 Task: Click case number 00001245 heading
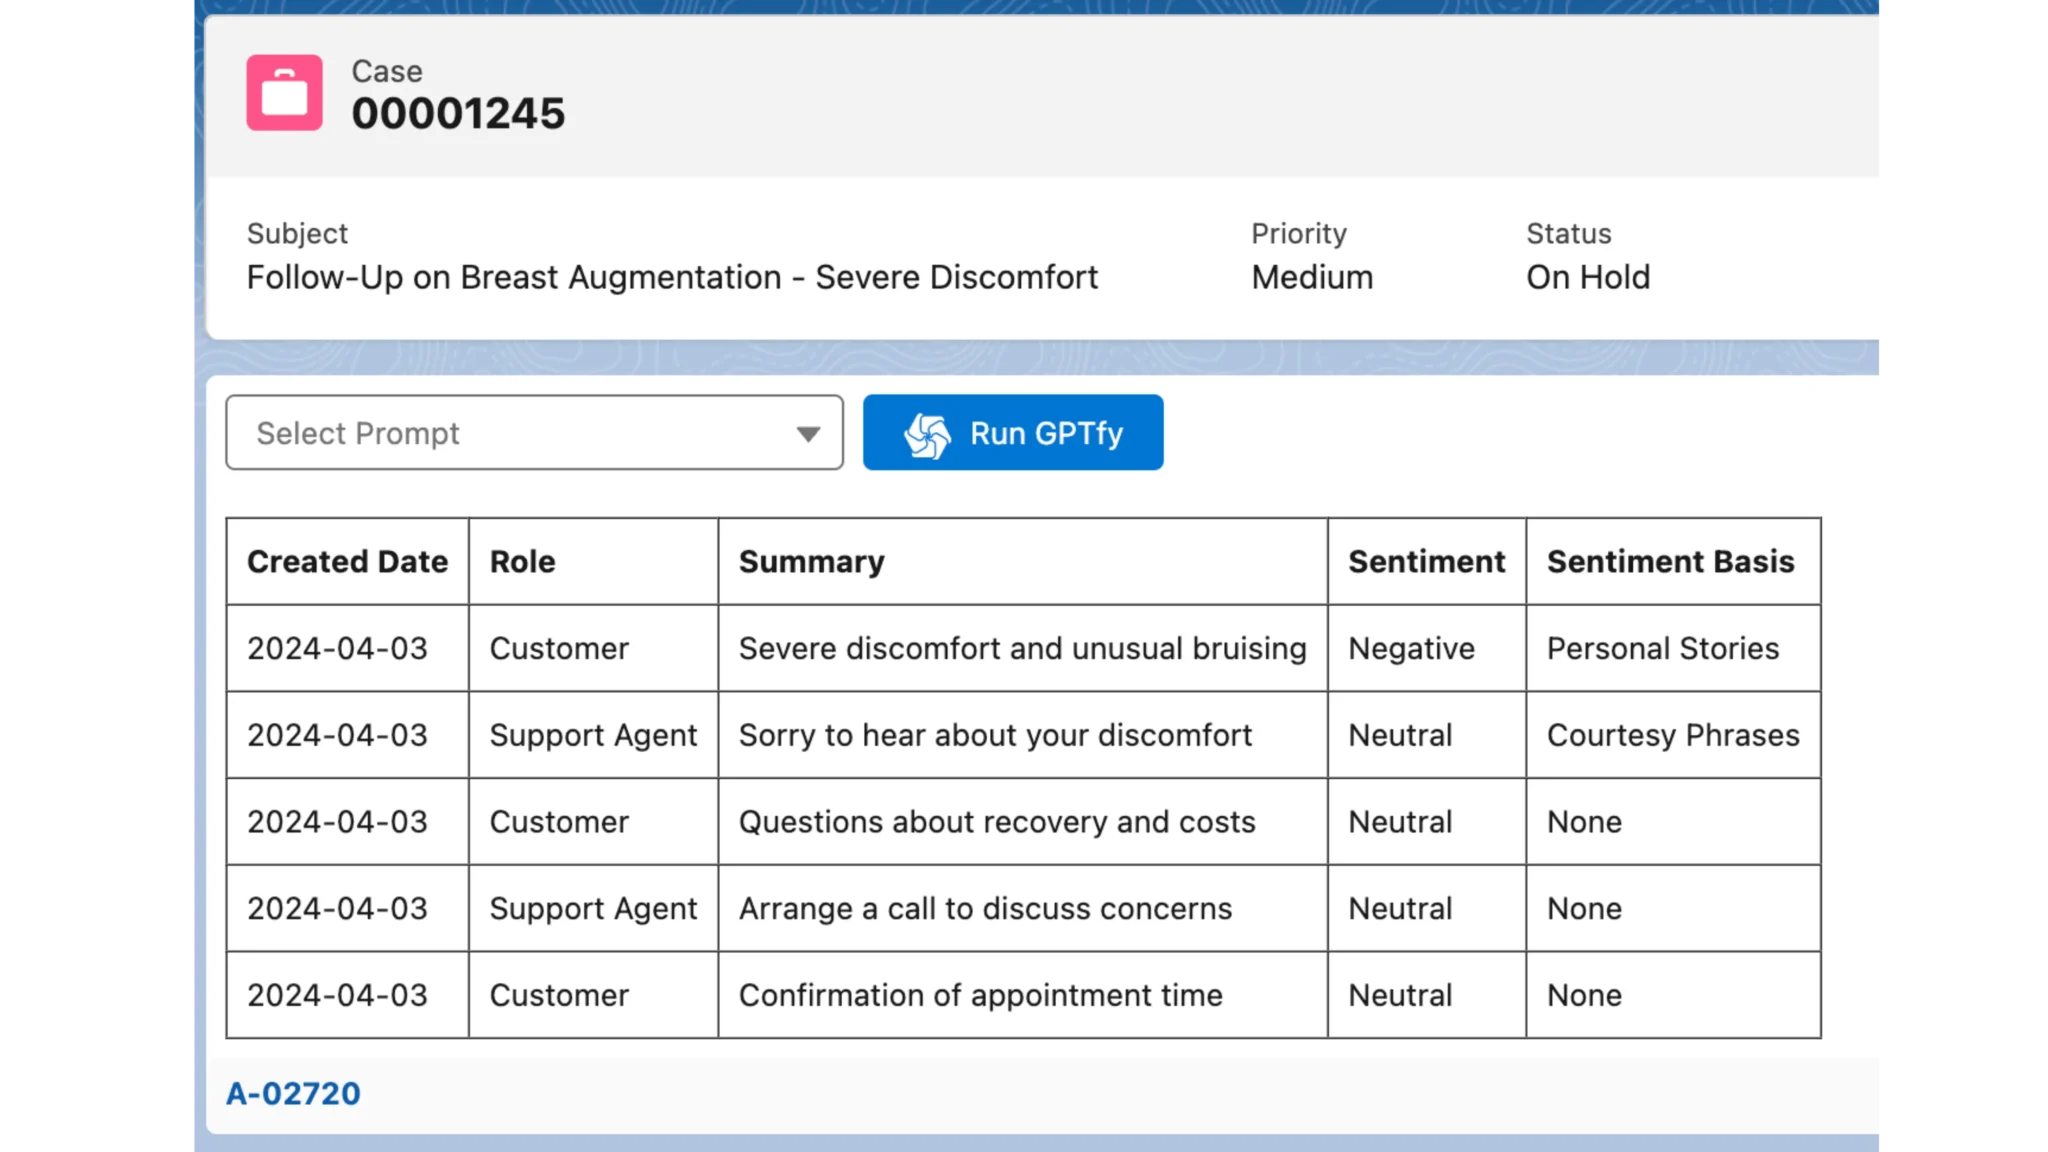point(458,114)
